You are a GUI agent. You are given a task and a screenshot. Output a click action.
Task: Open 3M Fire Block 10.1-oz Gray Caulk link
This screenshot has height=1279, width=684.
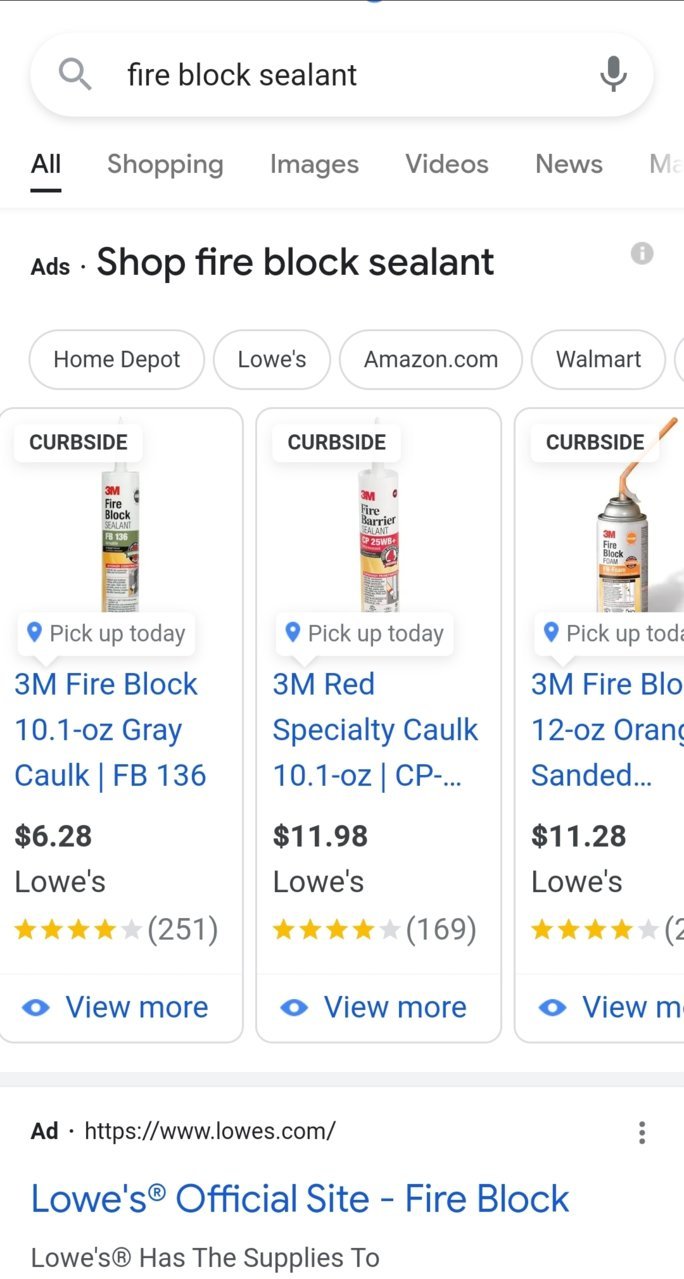110,730
